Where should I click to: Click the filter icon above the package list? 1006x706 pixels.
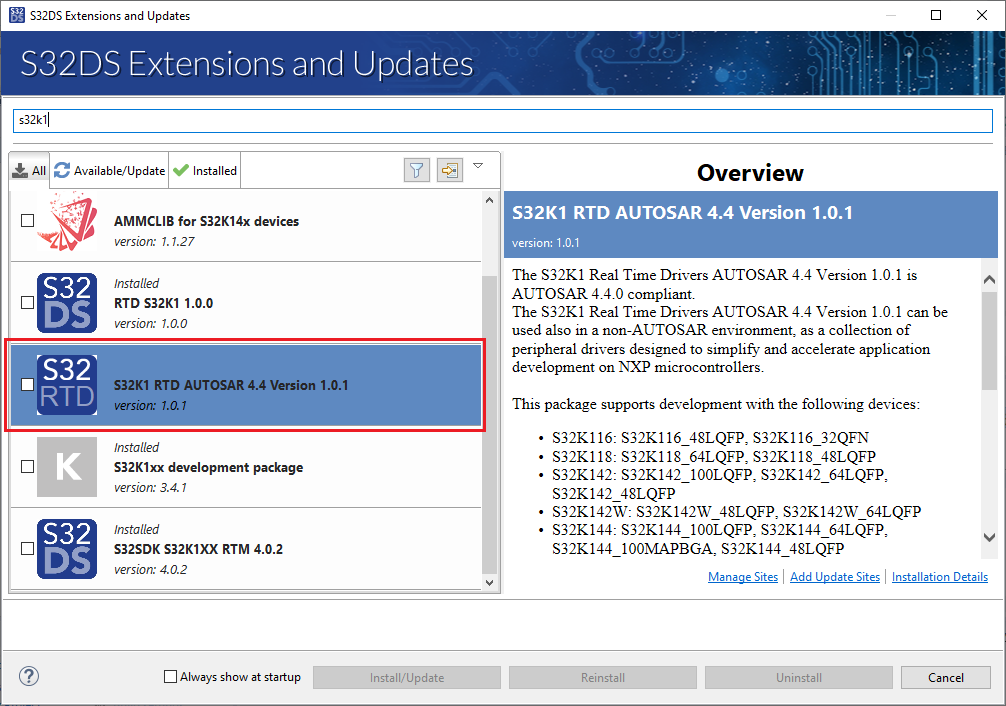[416, 170]
